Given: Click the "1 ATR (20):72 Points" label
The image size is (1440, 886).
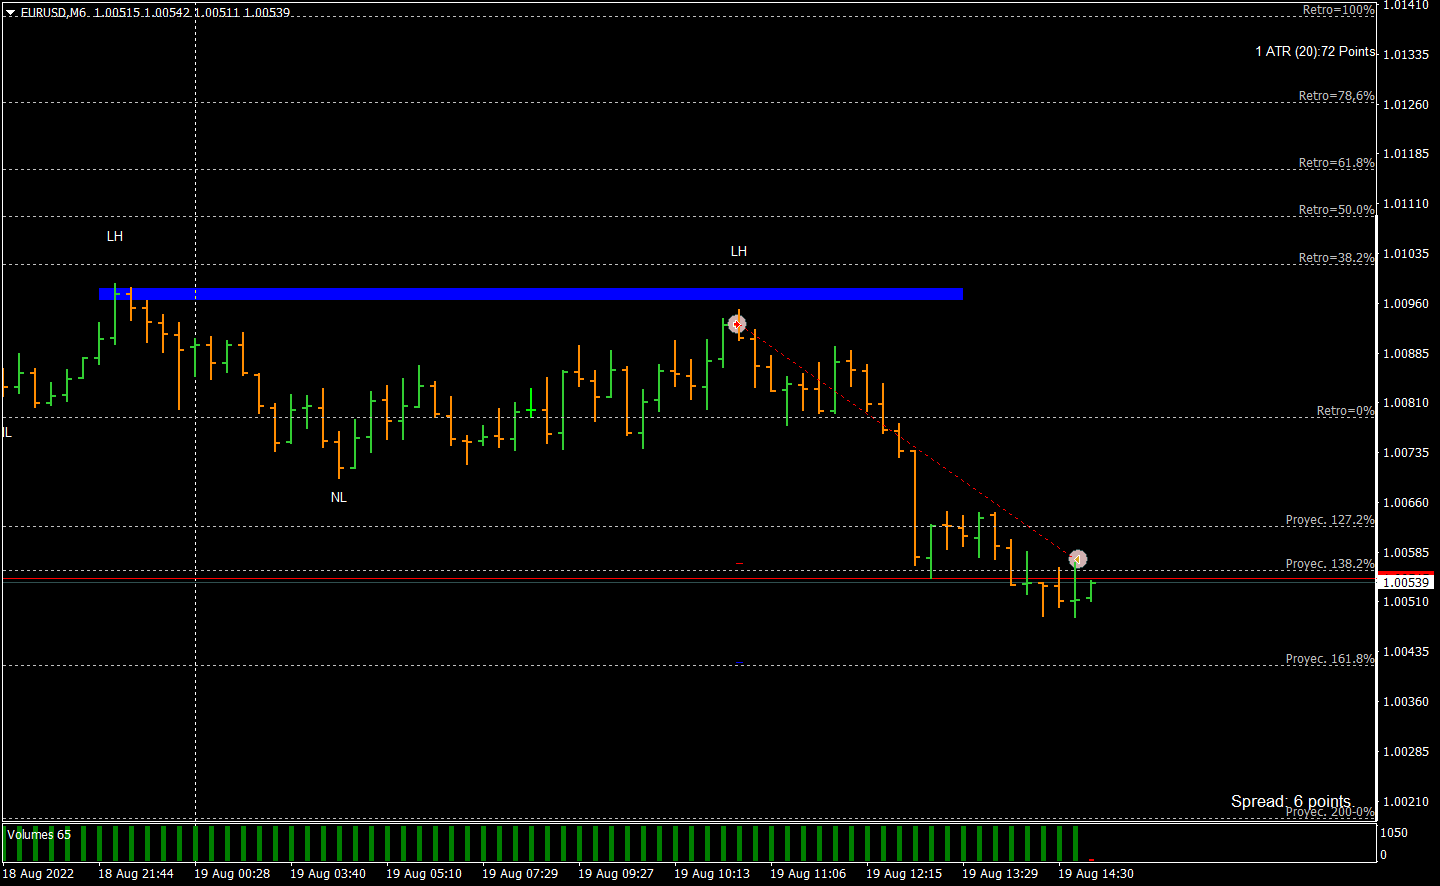Looking at the screenshot, I should [1315, 51].
